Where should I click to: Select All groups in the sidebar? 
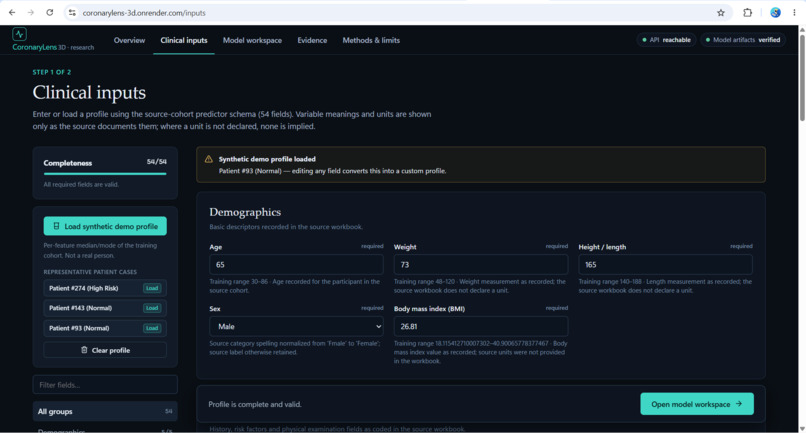[x=105, y=411]
